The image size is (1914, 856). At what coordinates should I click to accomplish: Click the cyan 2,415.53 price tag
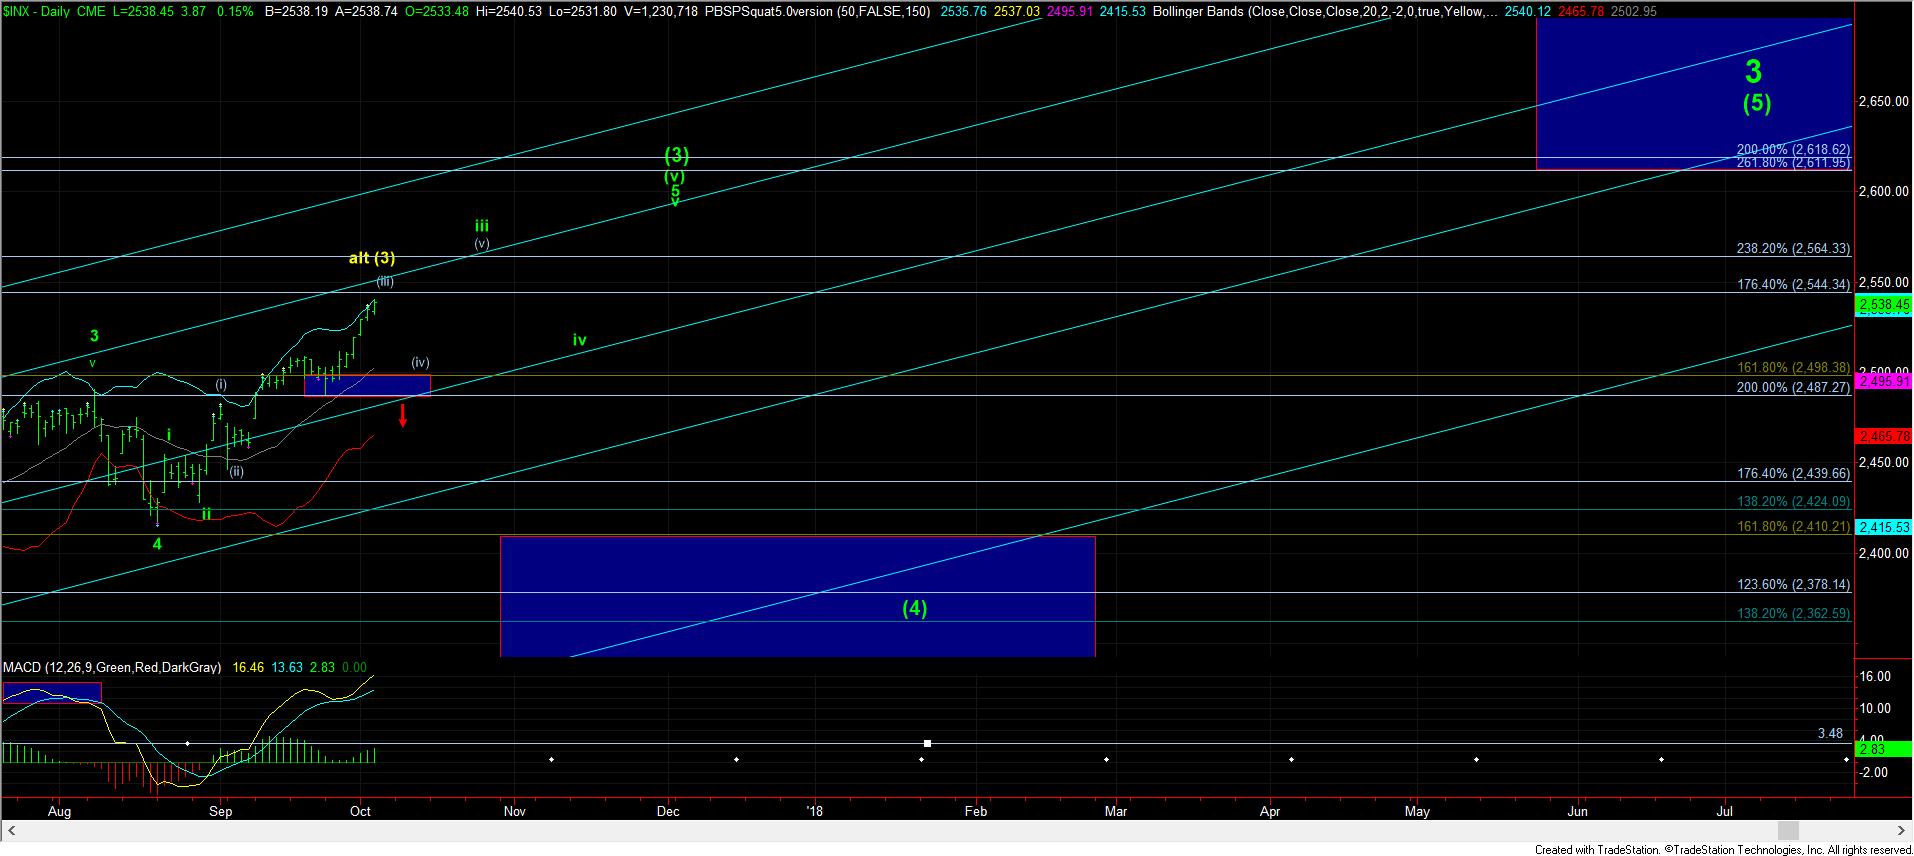[x=1883, y=526]
